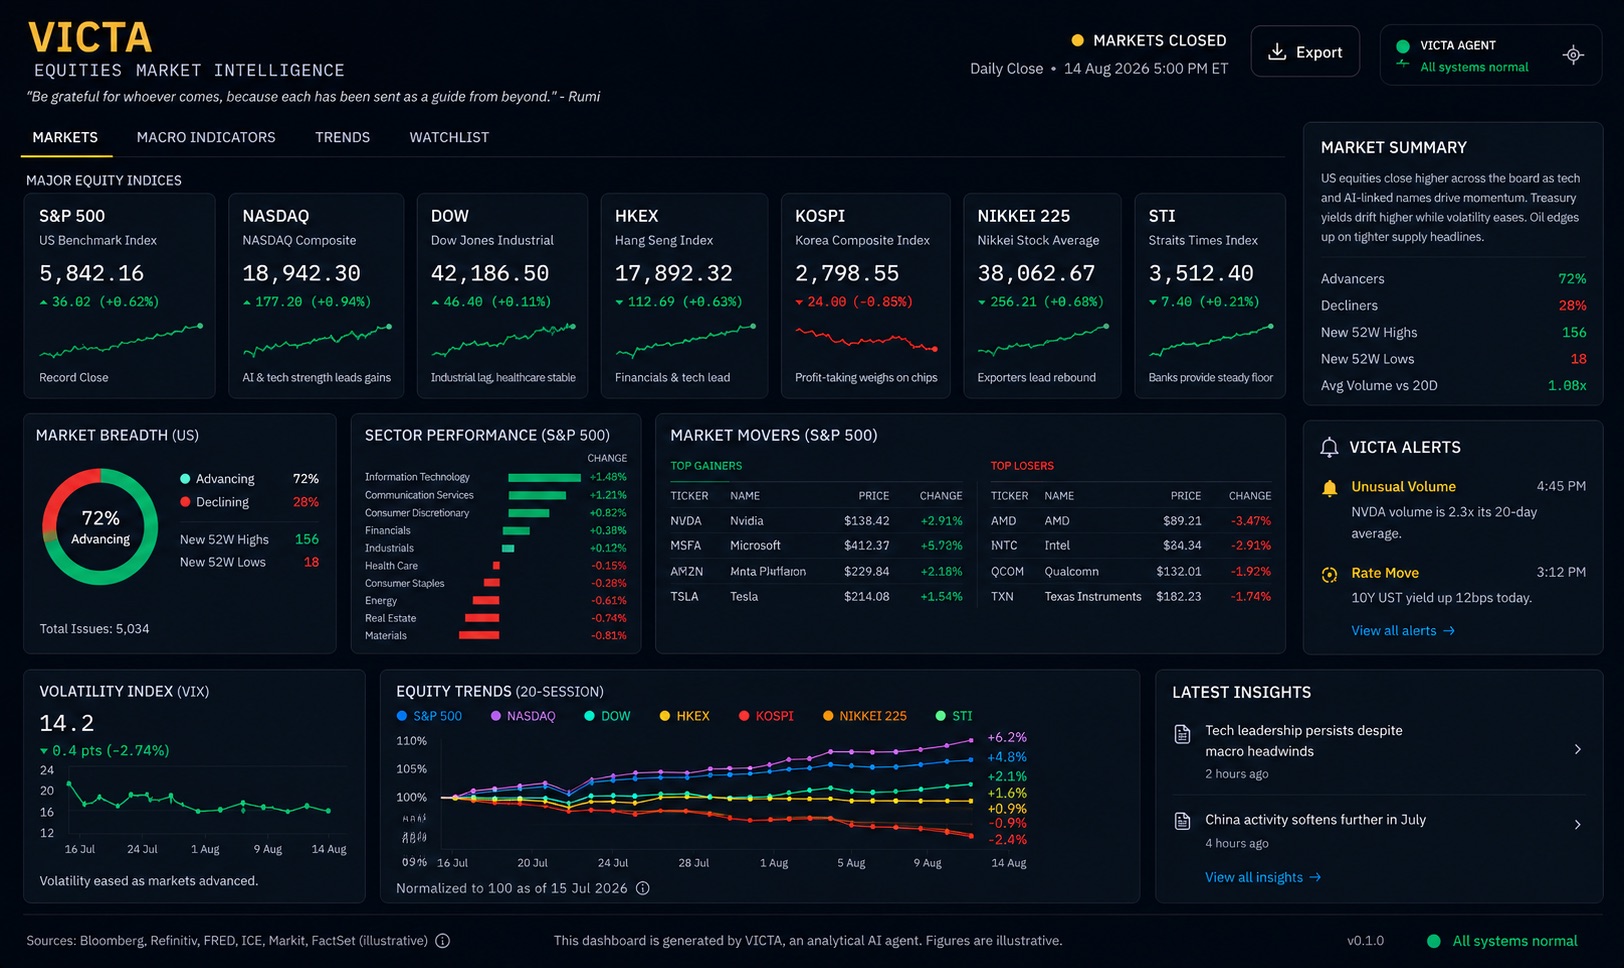Screen dimensions: 1624x968
Task: Click the v0.1.0 version label
Action: [1365, 941]
